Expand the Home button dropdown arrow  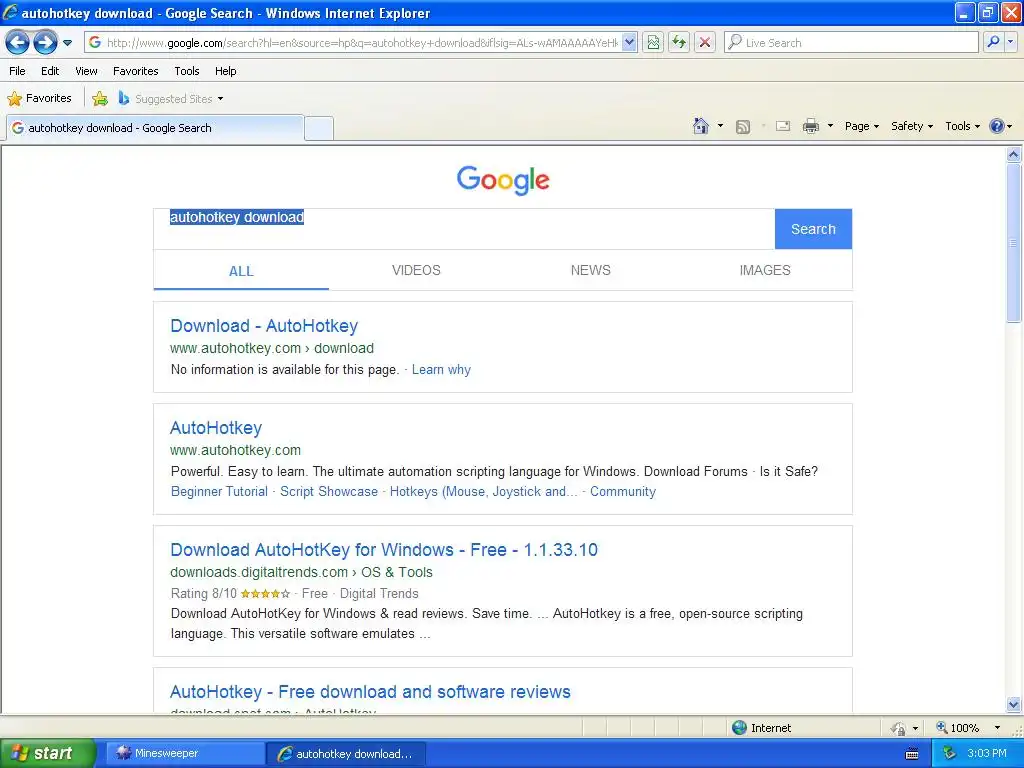coord(720,126)
